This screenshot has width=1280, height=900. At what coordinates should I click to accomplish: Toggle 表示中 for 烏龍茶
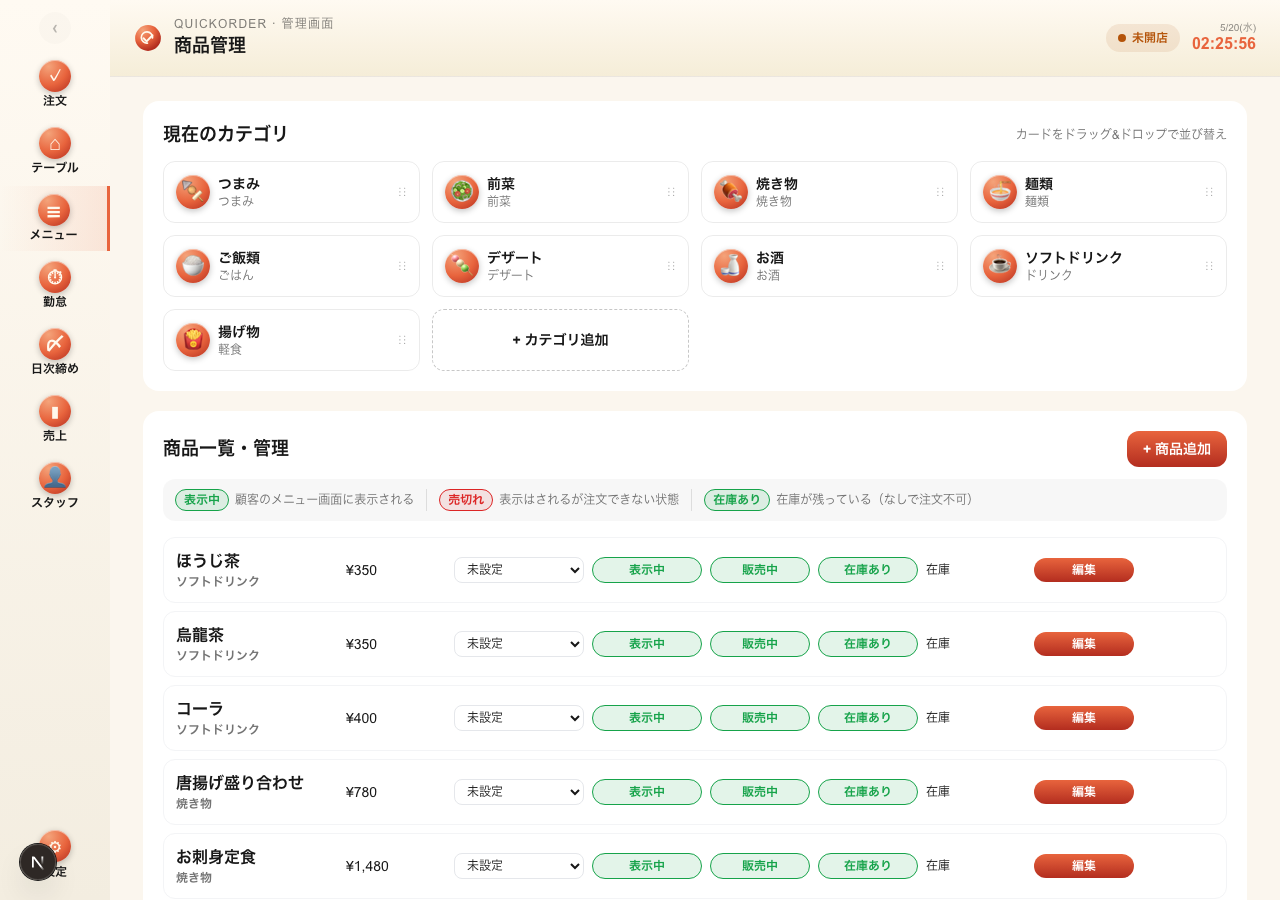coord(647,644)
